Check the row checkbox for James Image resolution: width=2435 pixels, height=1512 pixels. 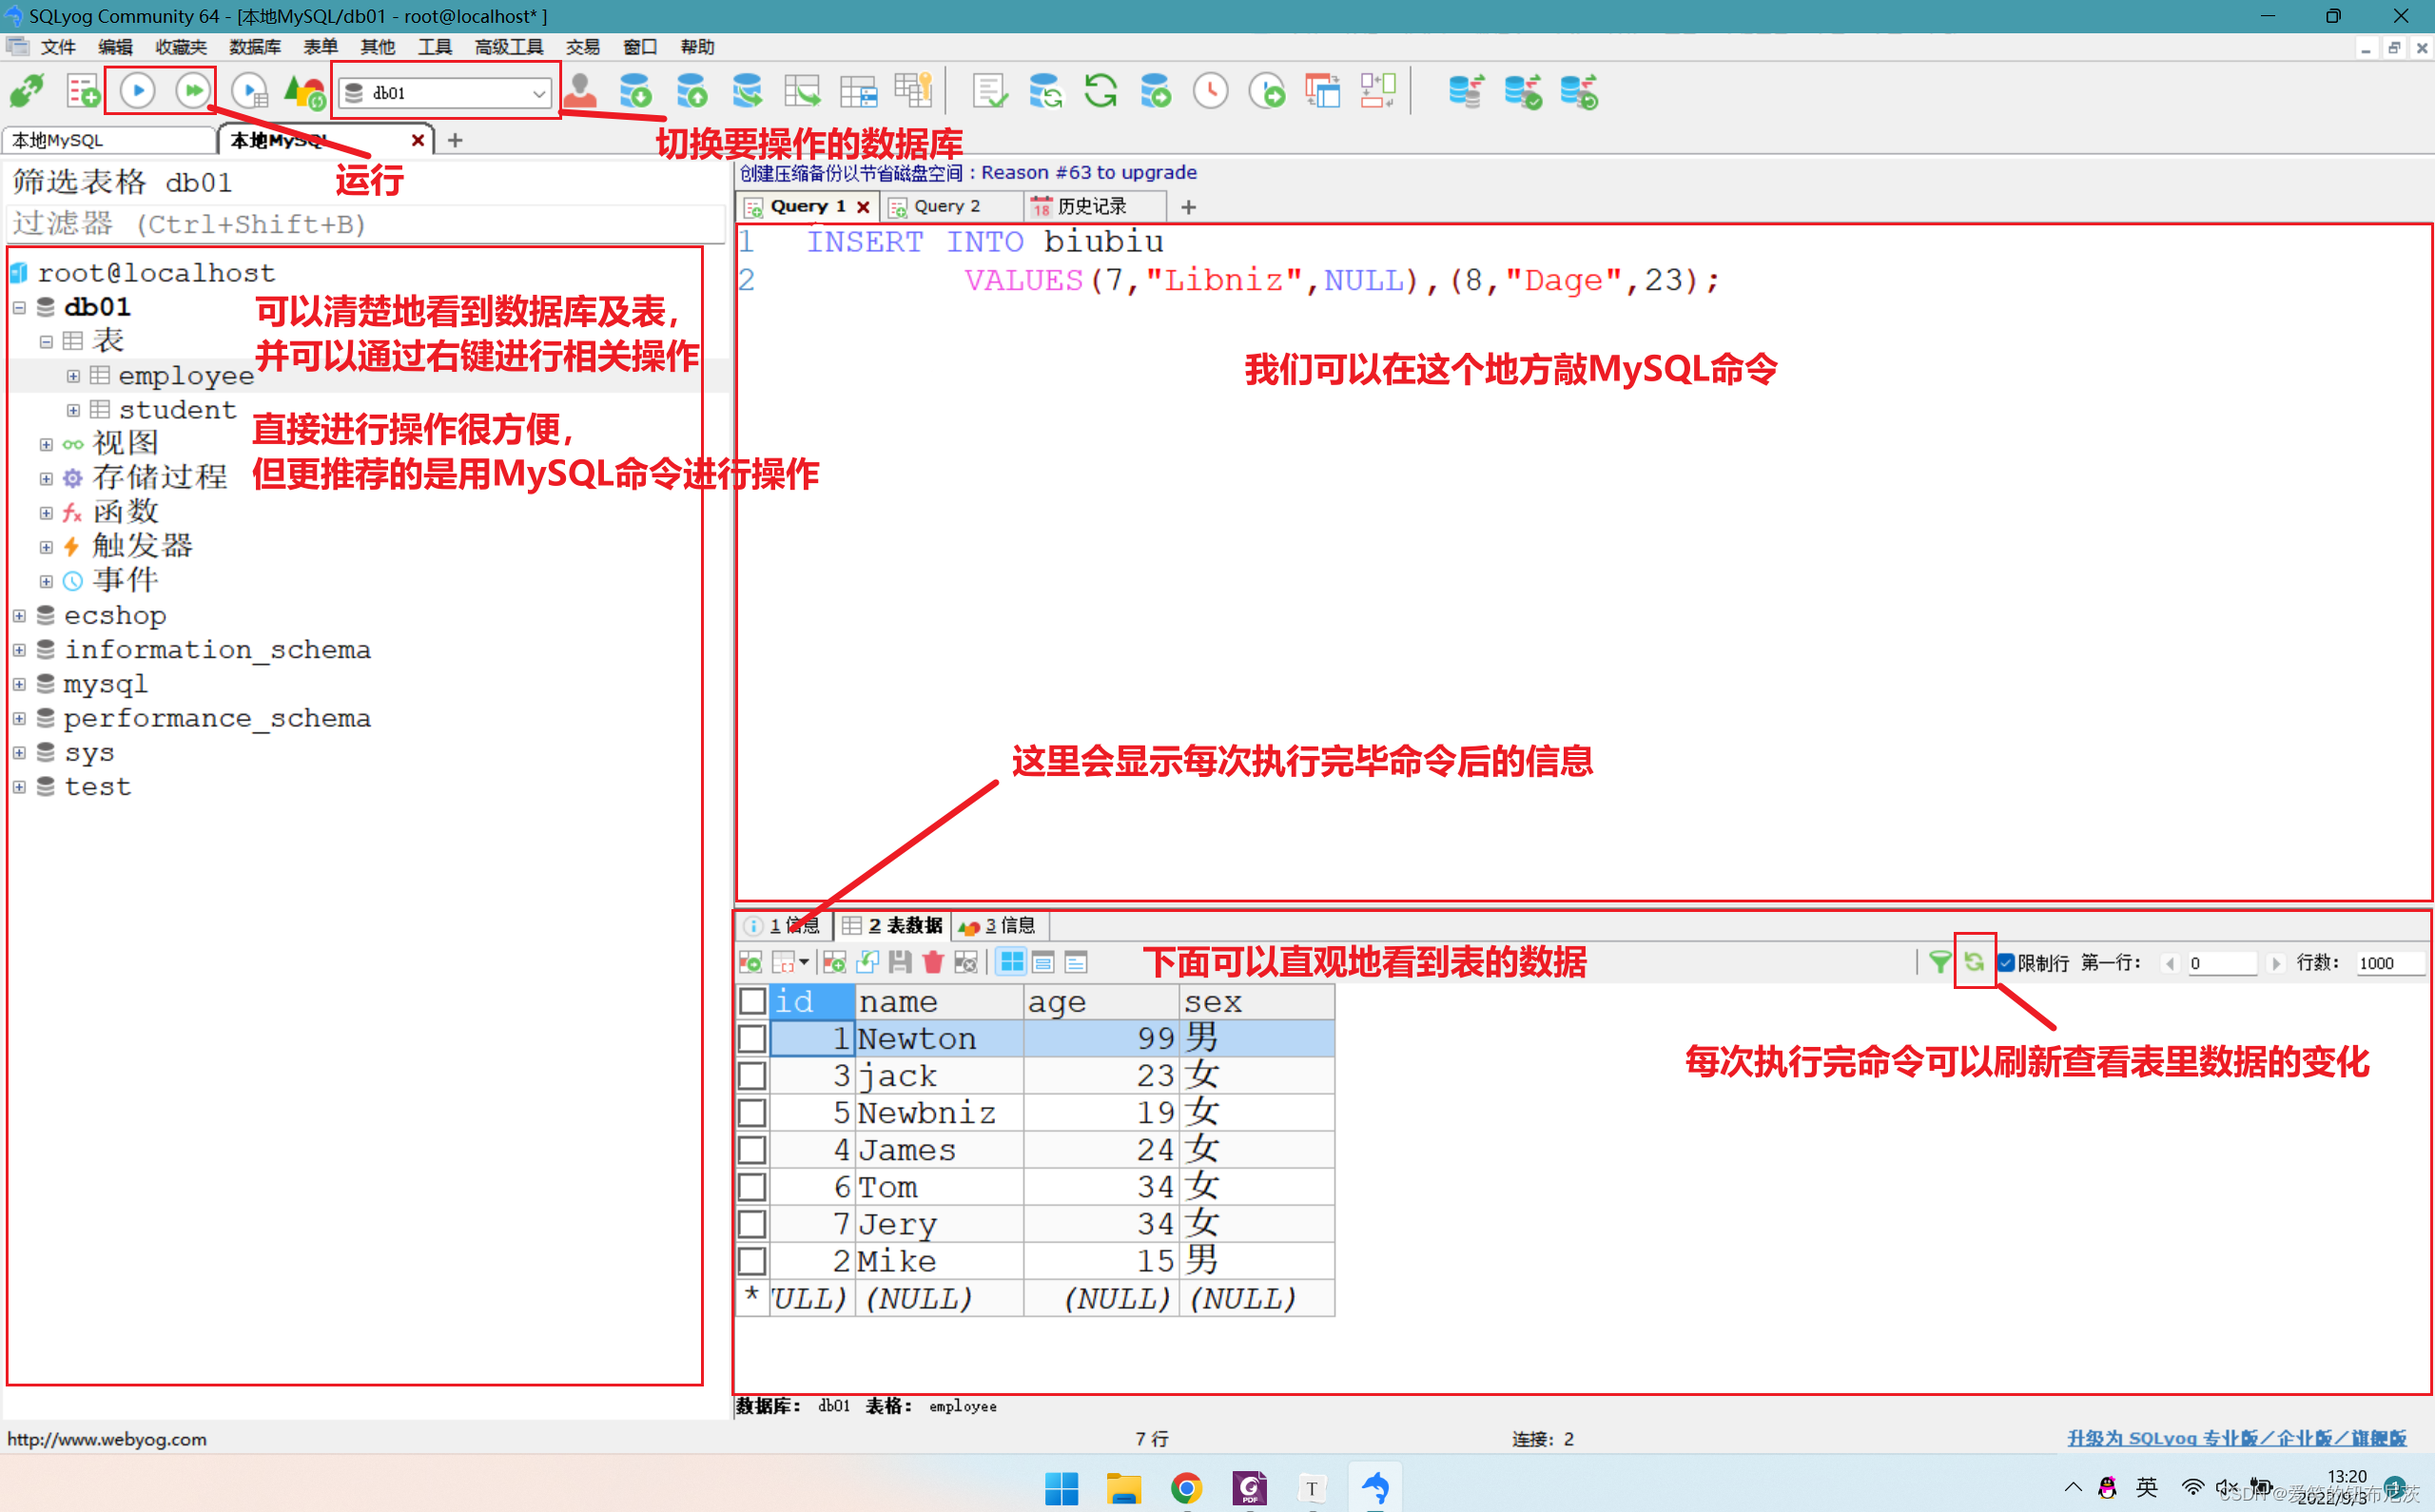click(752, 1150)
